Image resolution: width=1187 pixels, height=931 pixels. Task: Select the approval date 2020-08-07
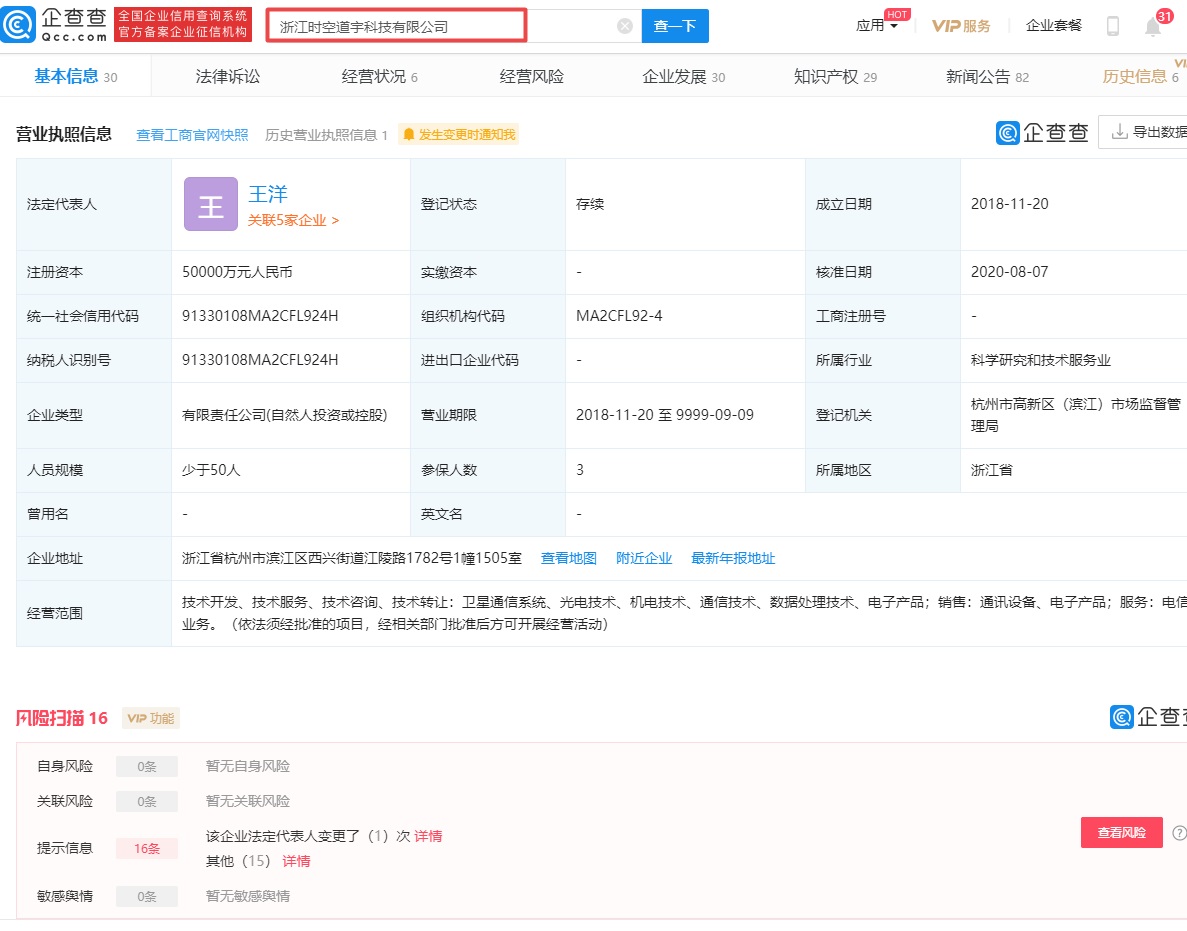1010,272
